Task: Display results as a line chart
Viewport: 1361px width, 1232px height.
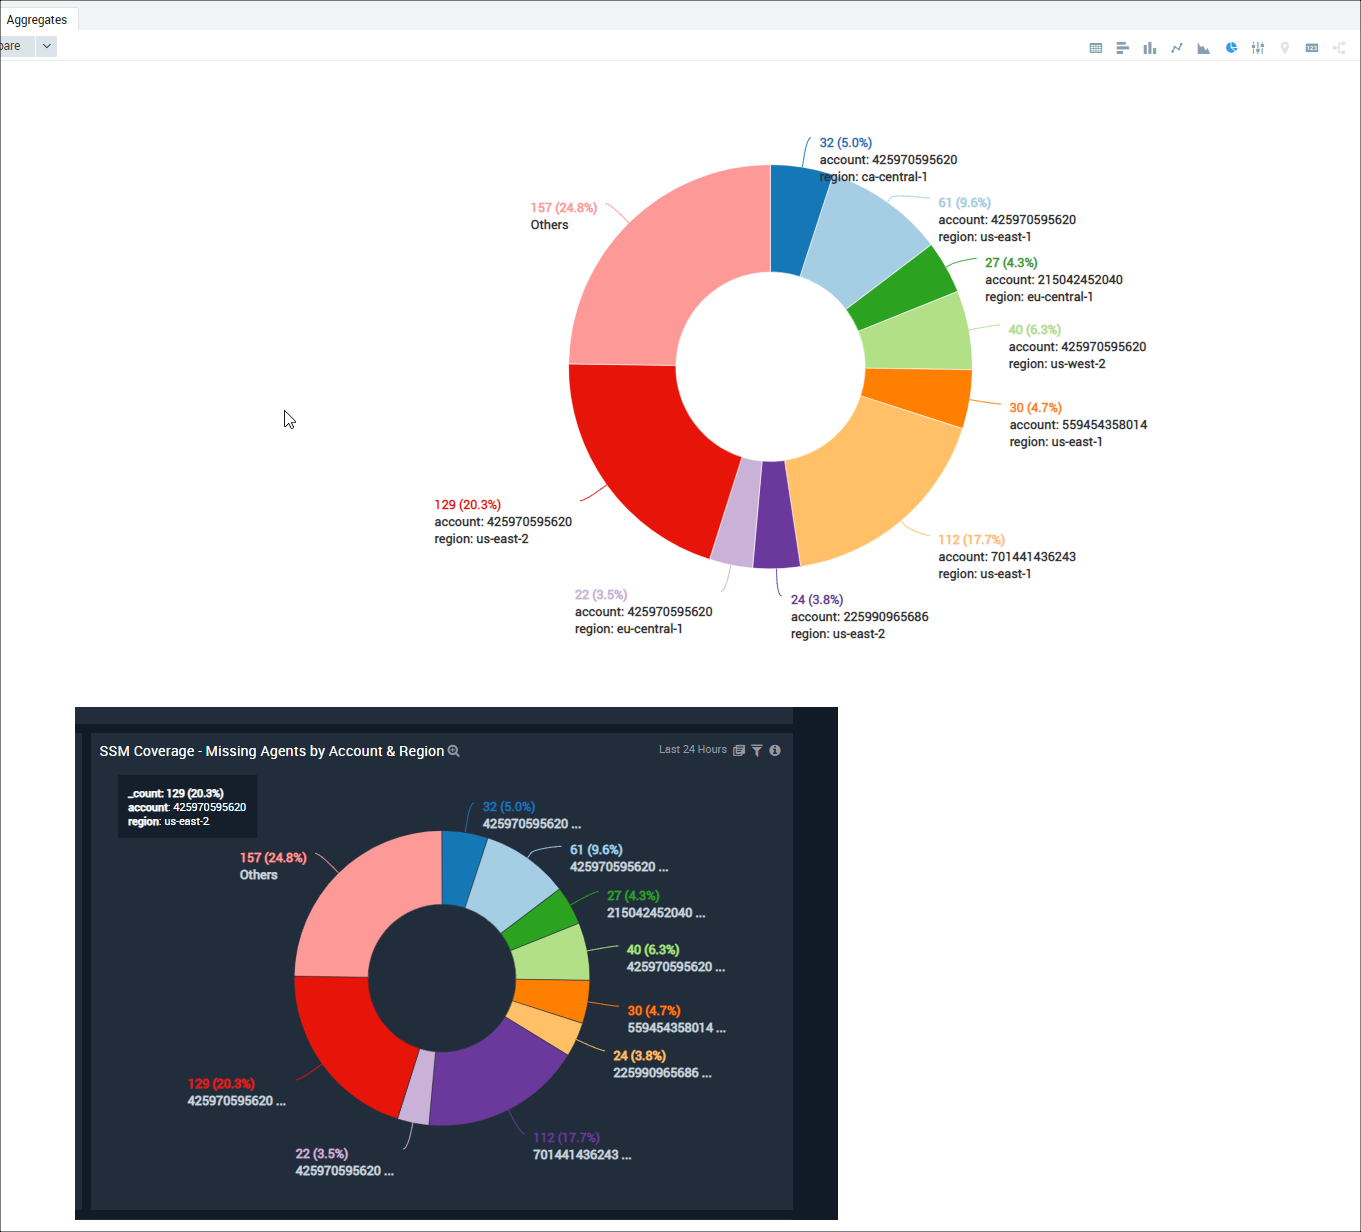Action: coord(1176,47)
